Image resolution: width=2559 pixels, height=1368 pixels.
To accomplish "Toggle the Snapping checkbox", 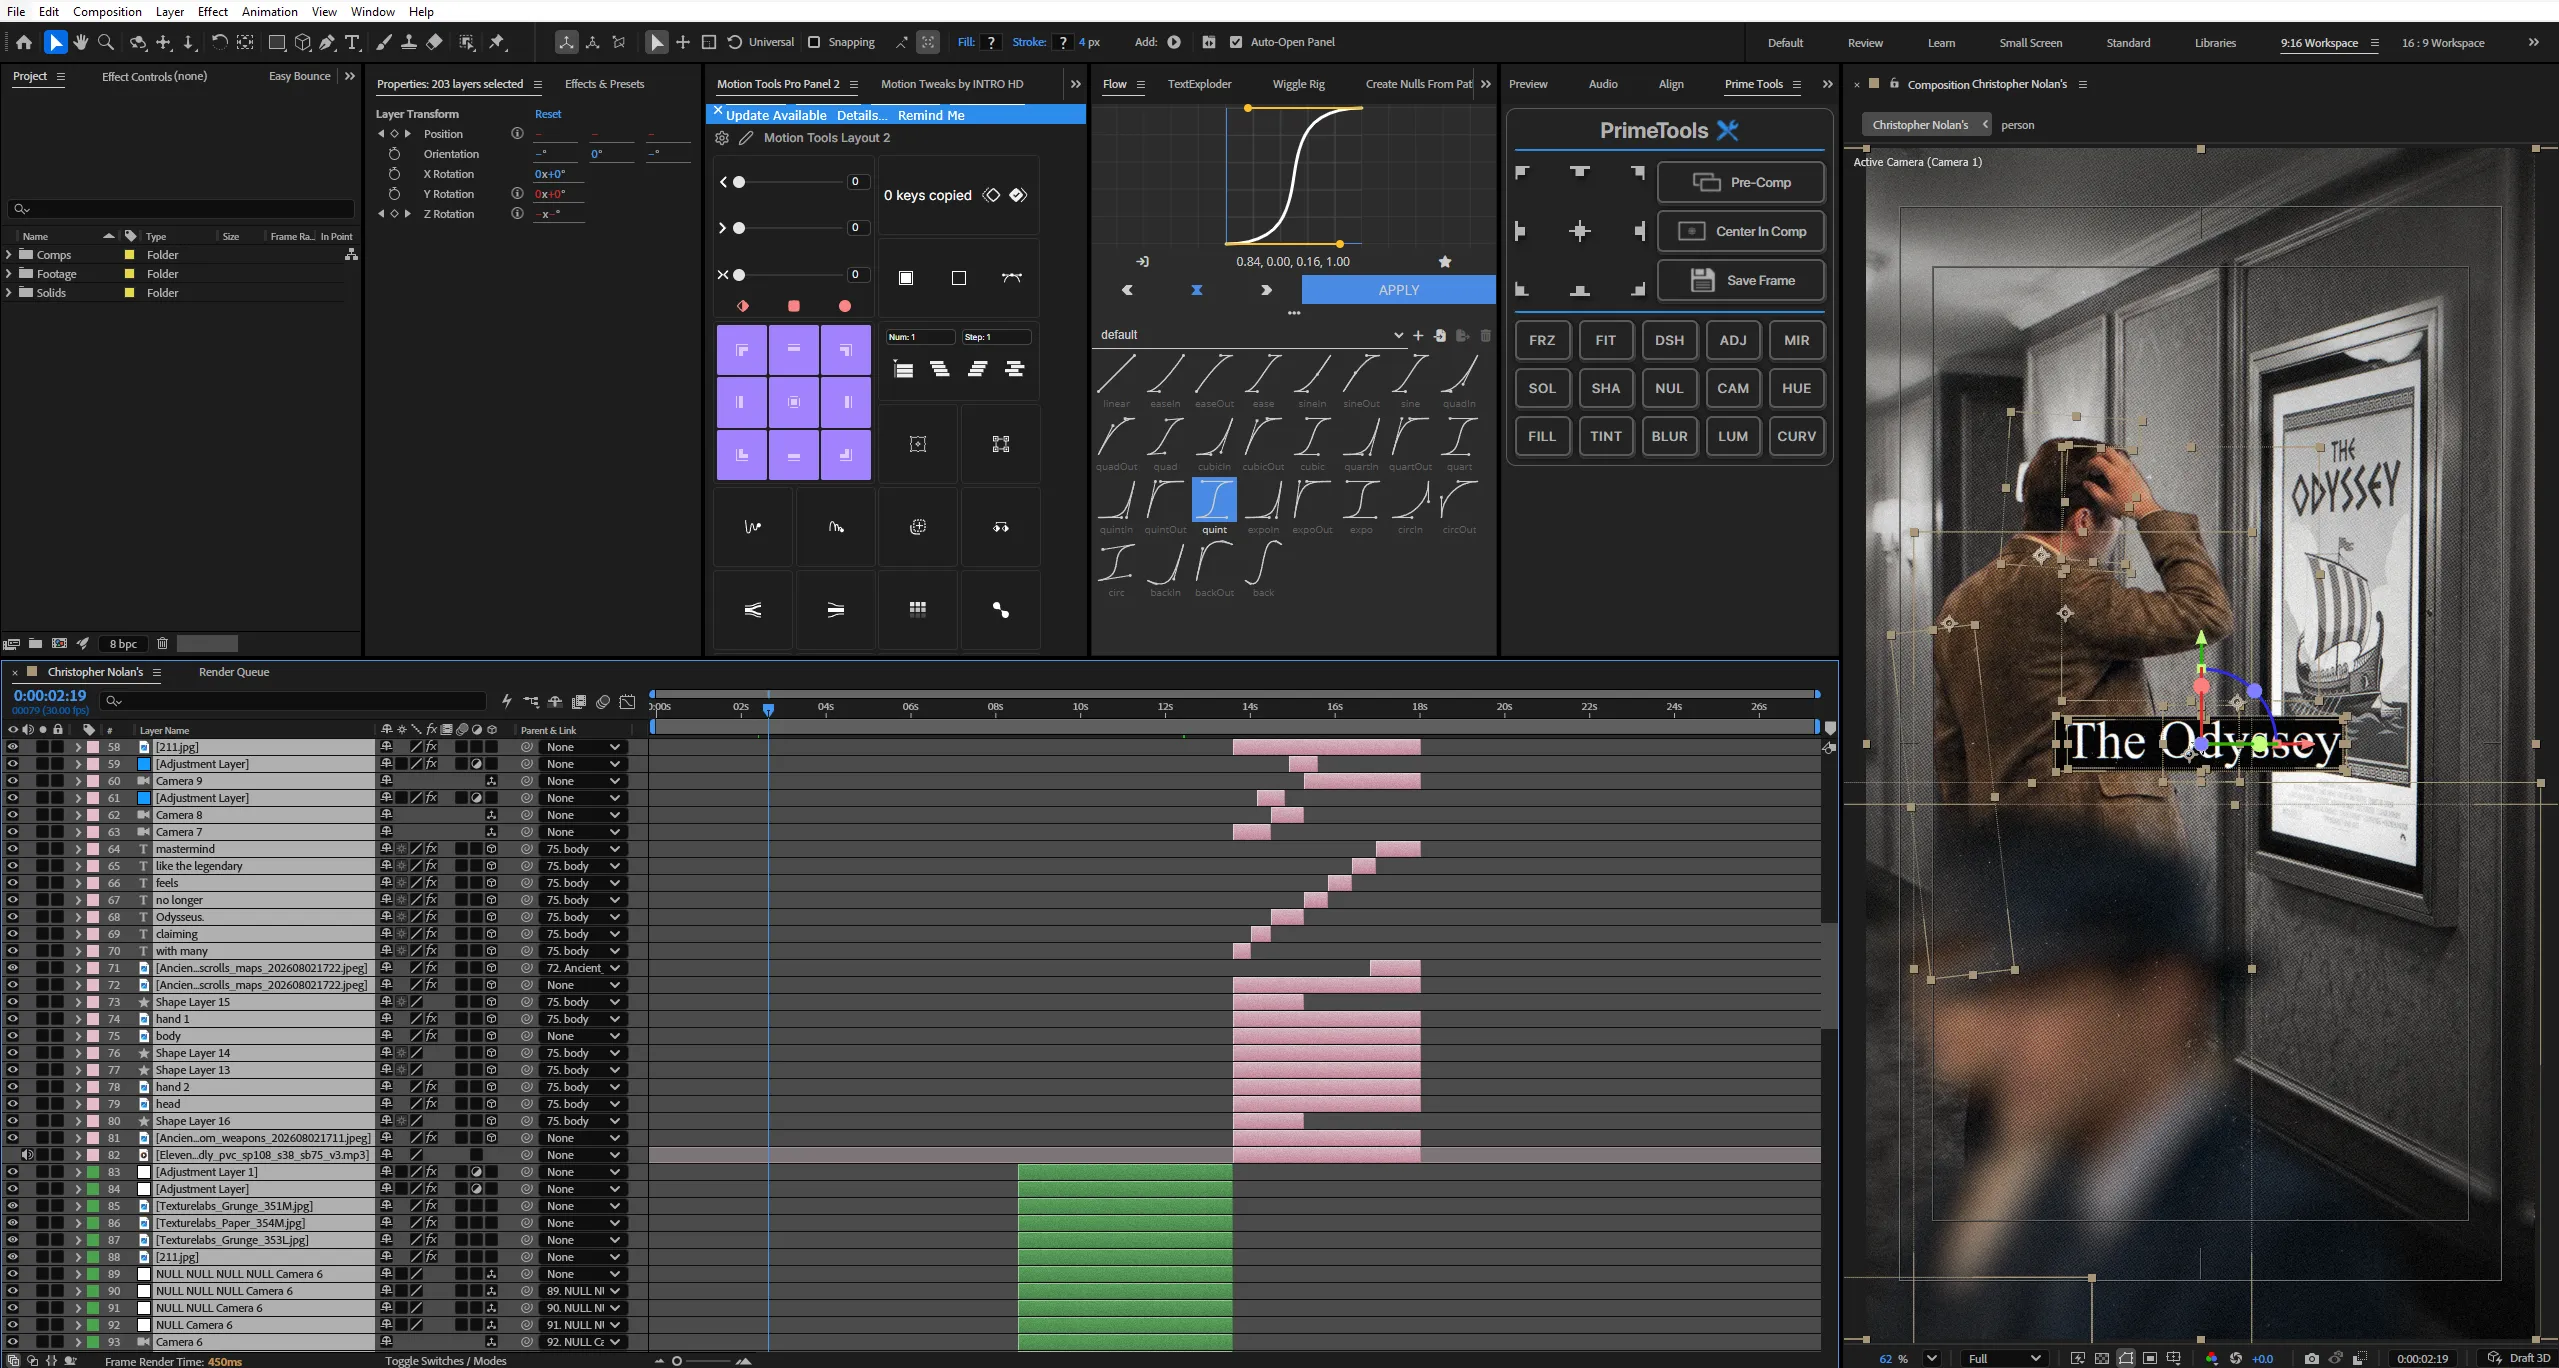I will pyautogui.click(x=814, y=42).
